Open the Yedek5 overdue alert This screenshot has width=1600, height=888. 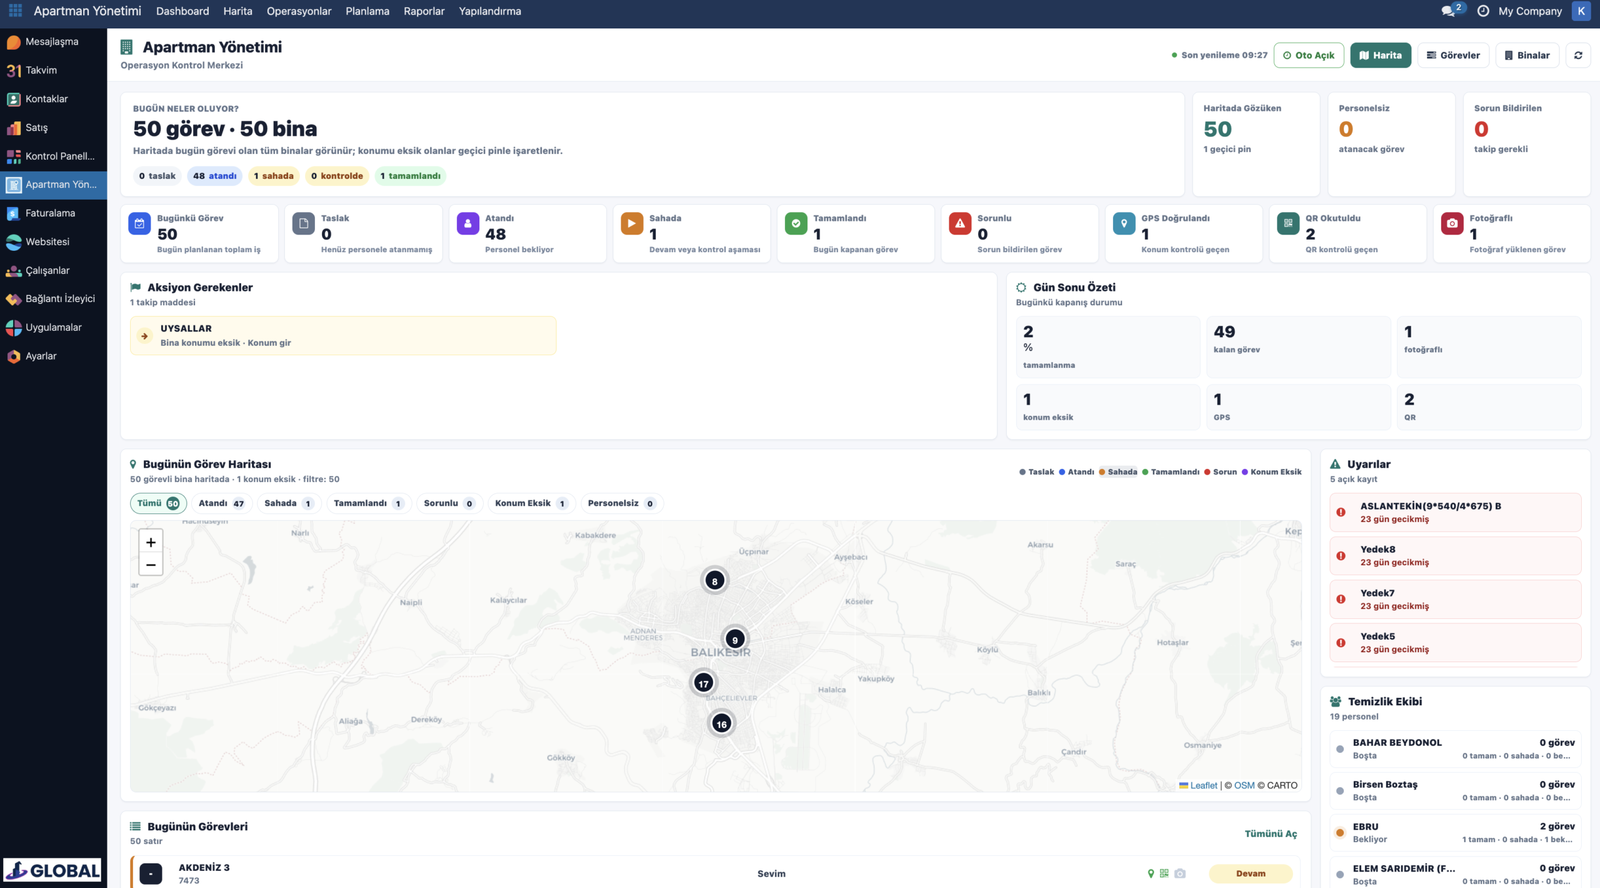tap(1455, 643)
